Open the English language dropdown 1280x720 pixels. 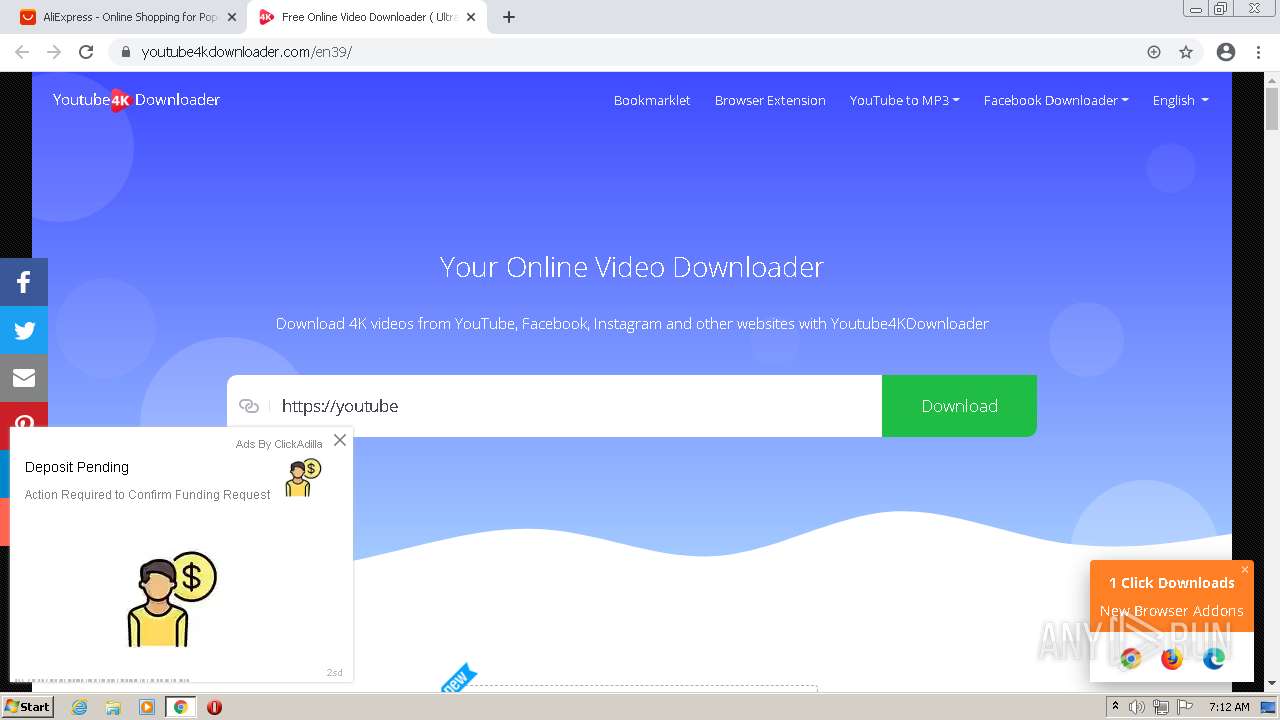click(x=1180, y=100)
